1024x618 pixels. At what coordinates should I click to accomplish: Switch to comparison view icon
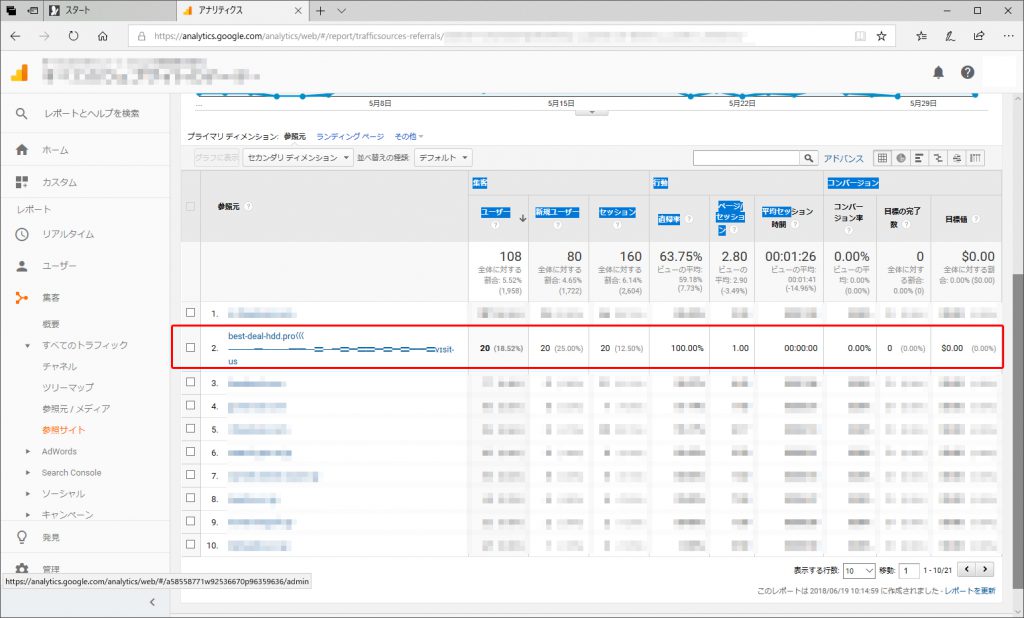(x=938, y=157)
